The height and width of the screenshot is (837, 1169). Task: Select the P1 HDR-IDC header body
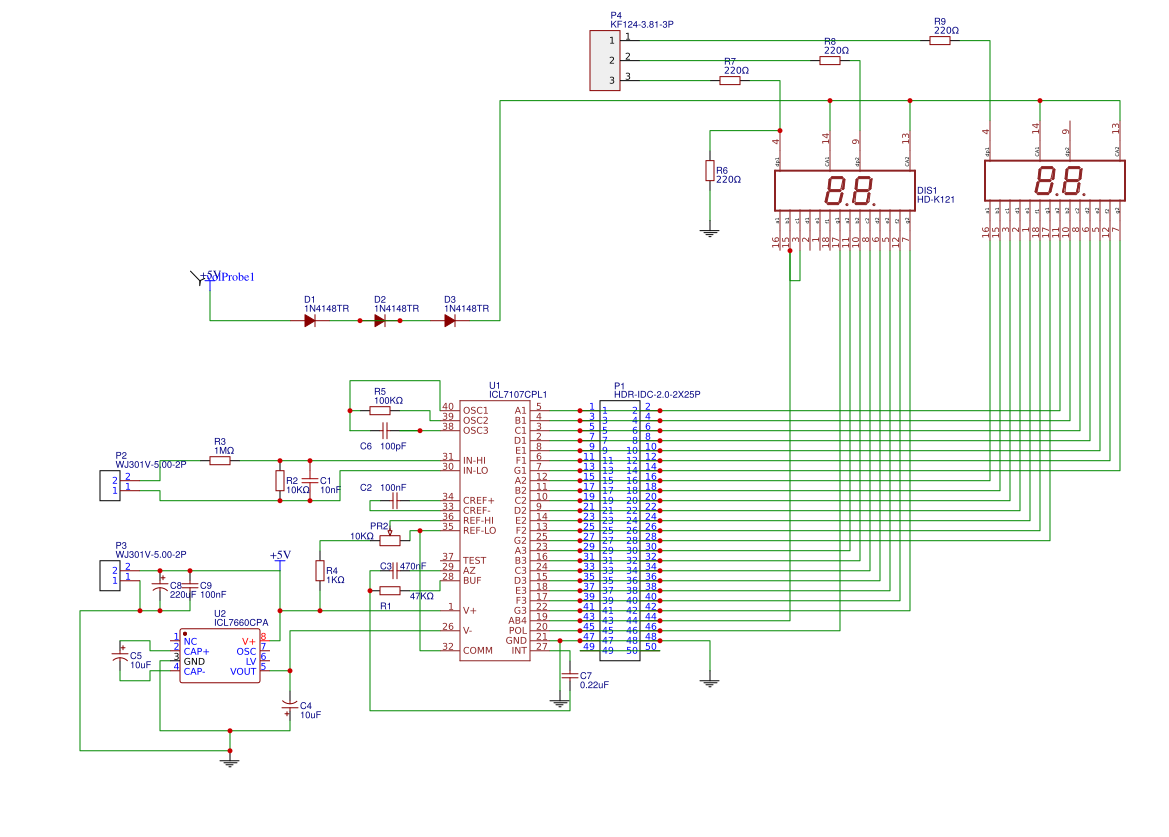click(x=620, y=531)
